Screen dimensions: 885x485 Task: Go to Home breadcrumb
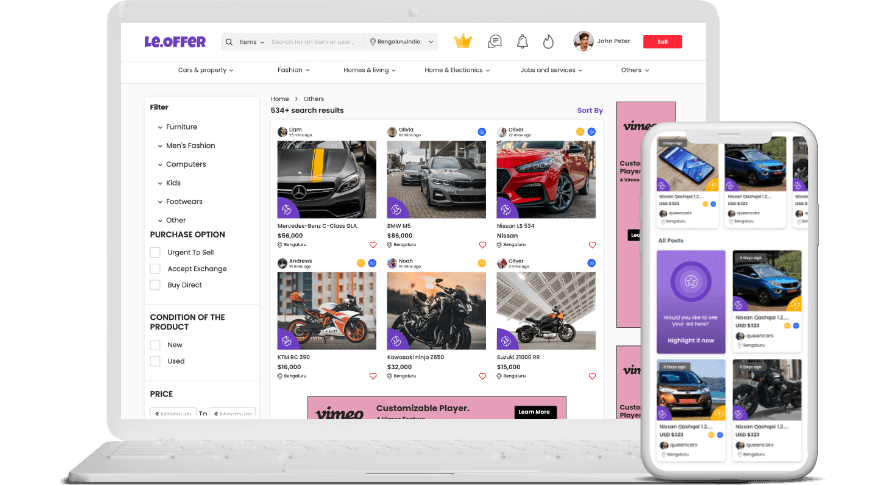(280, 99)
